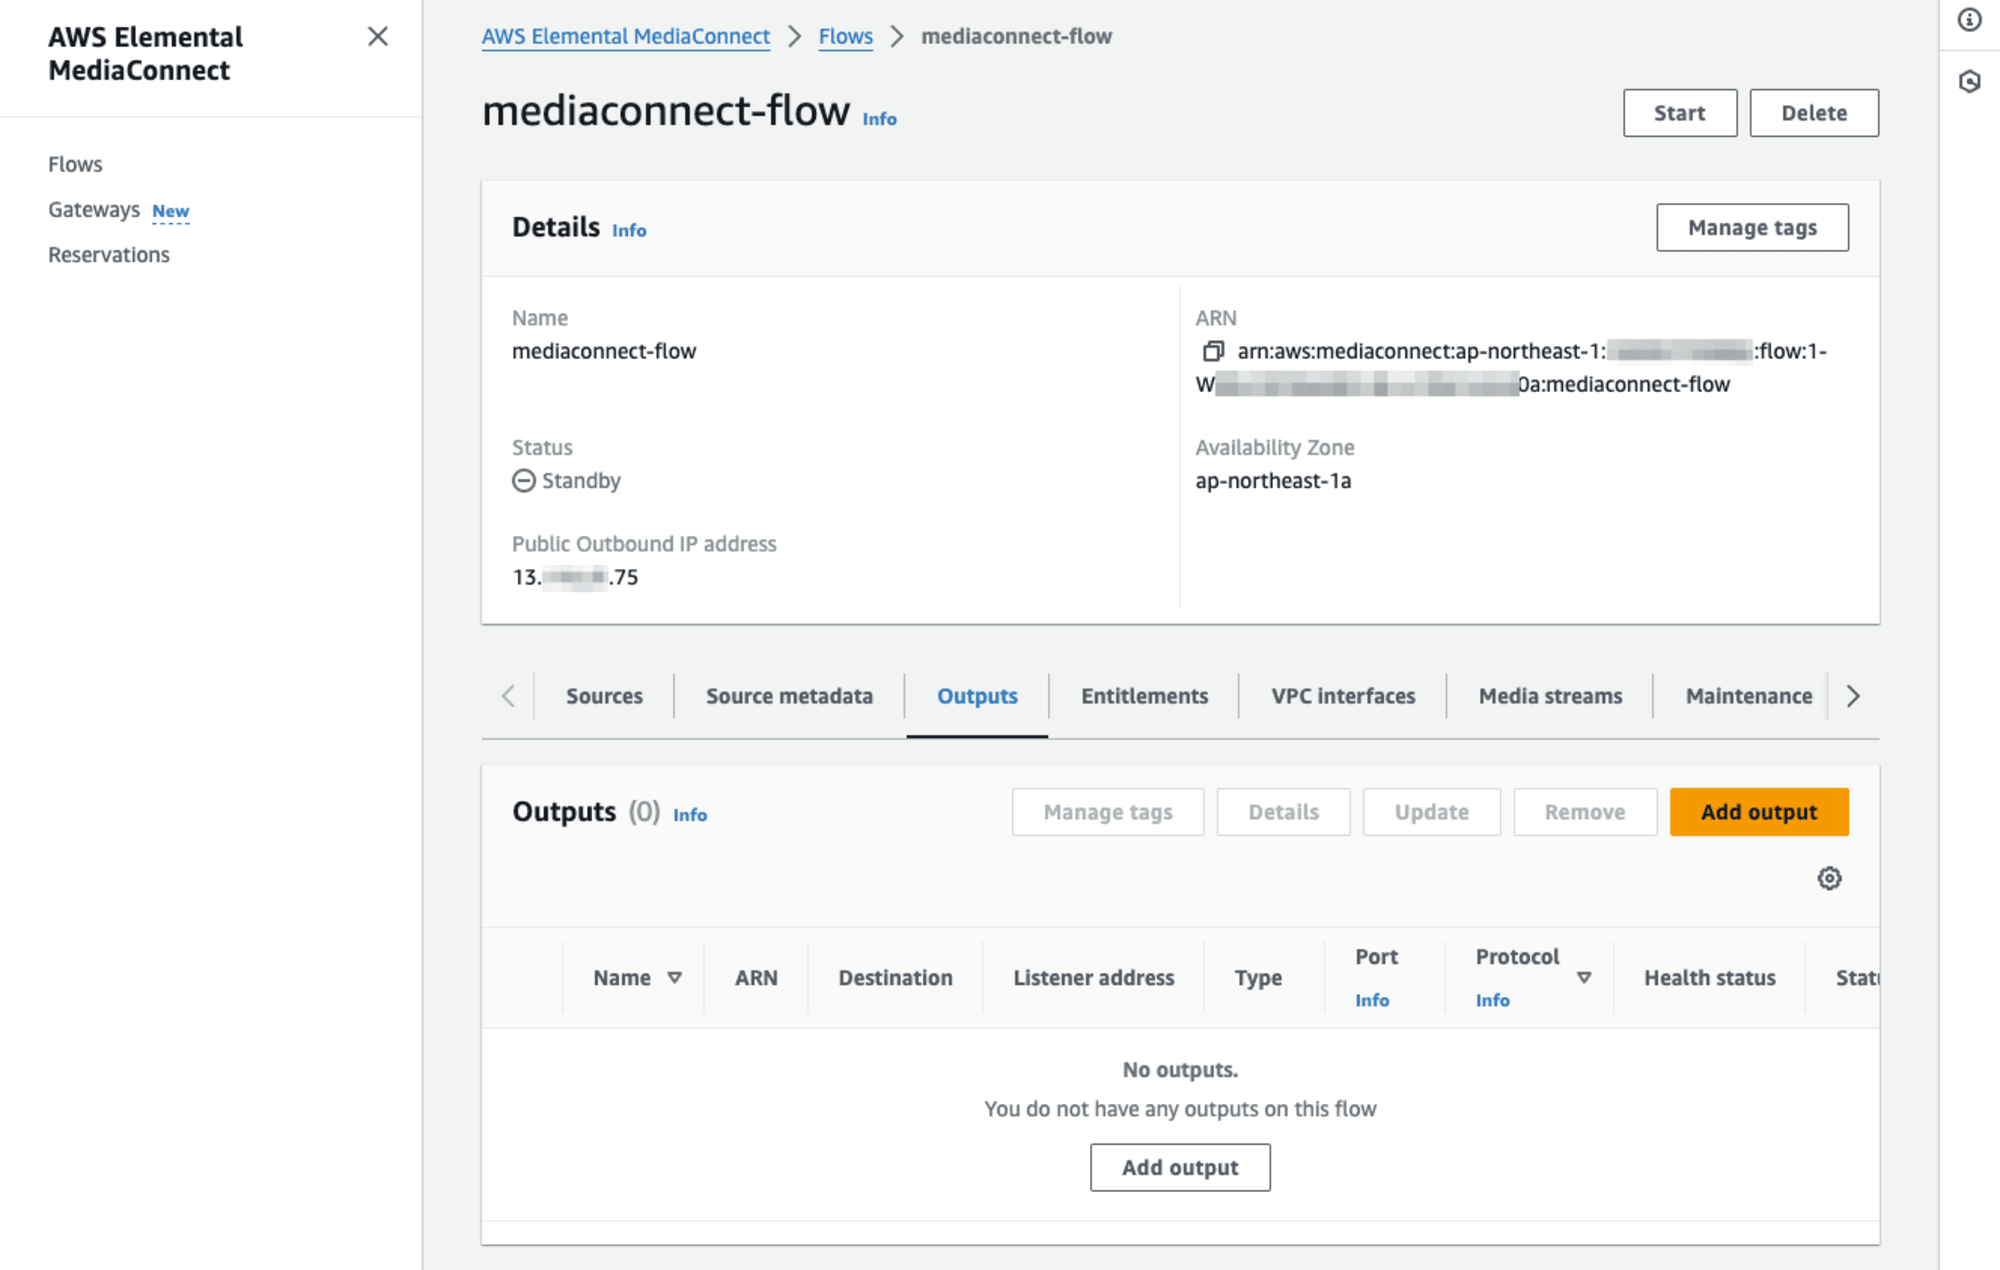
Task: Click the Health status column header
Action: pyautogui.click(x=1709, y=978)
